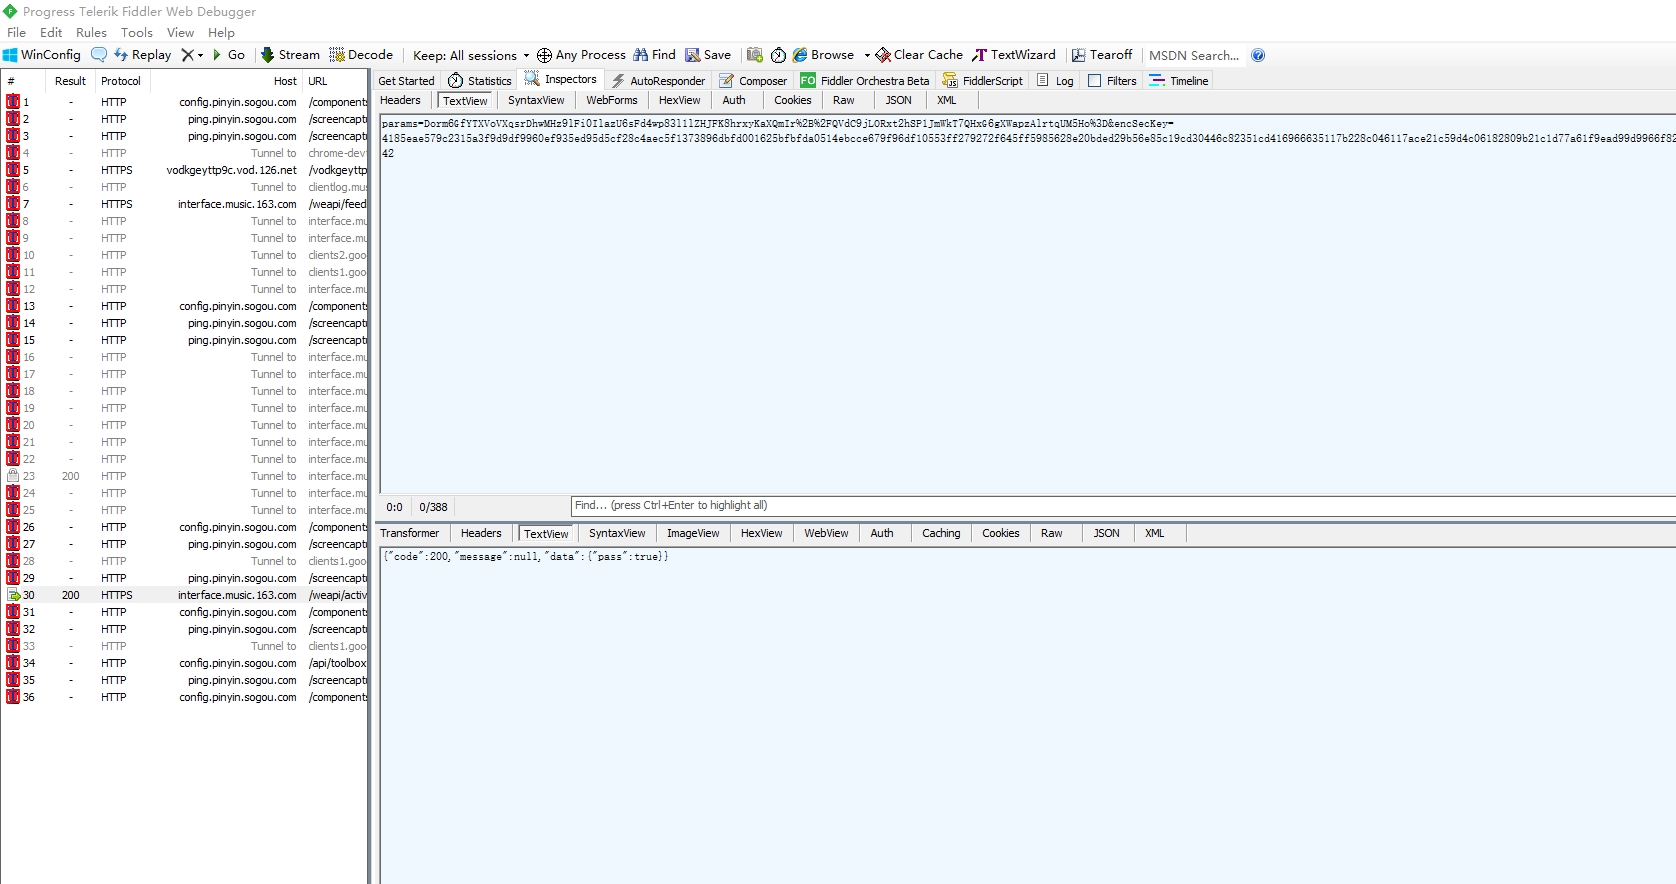
Task: Open the Find sessions tool
Action: 654,55
